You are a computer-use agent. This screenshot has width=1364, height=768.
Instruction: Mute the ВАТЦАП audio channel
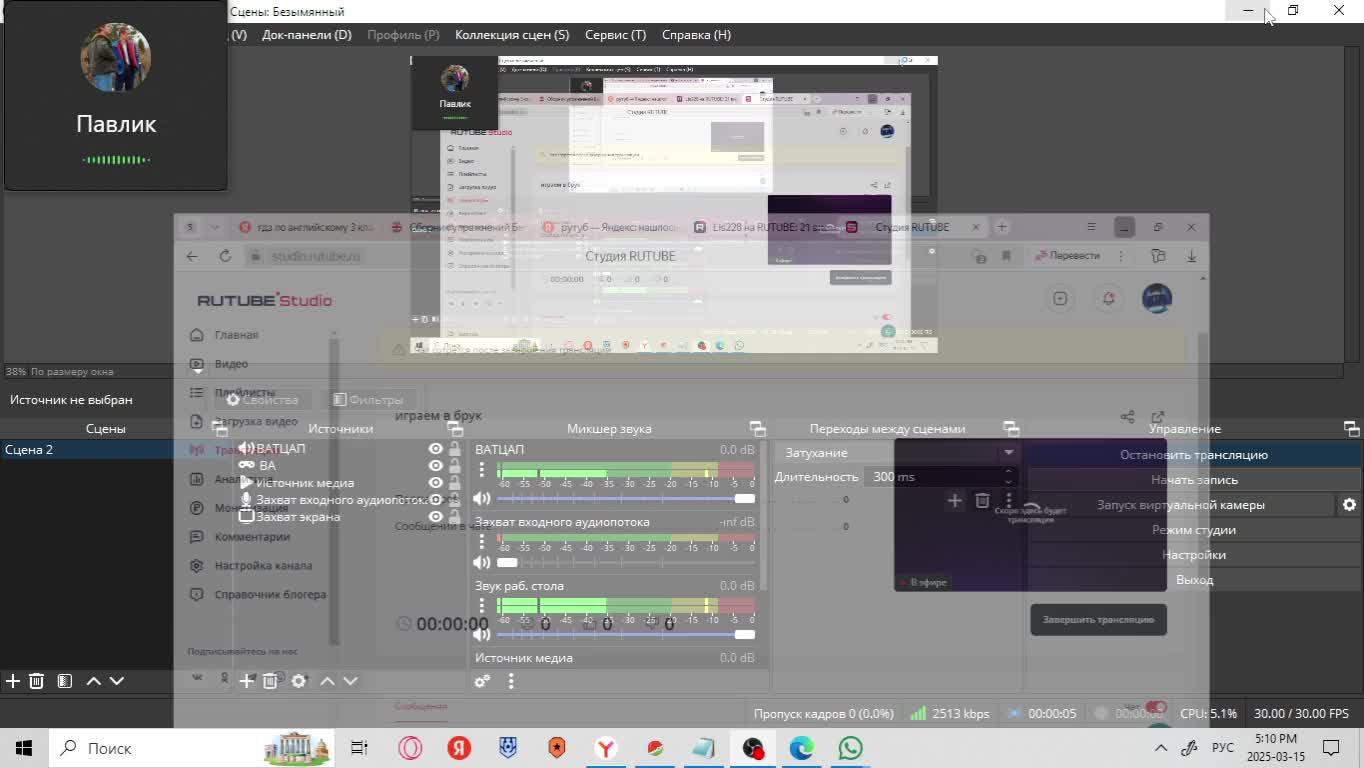tap(482, 498)
